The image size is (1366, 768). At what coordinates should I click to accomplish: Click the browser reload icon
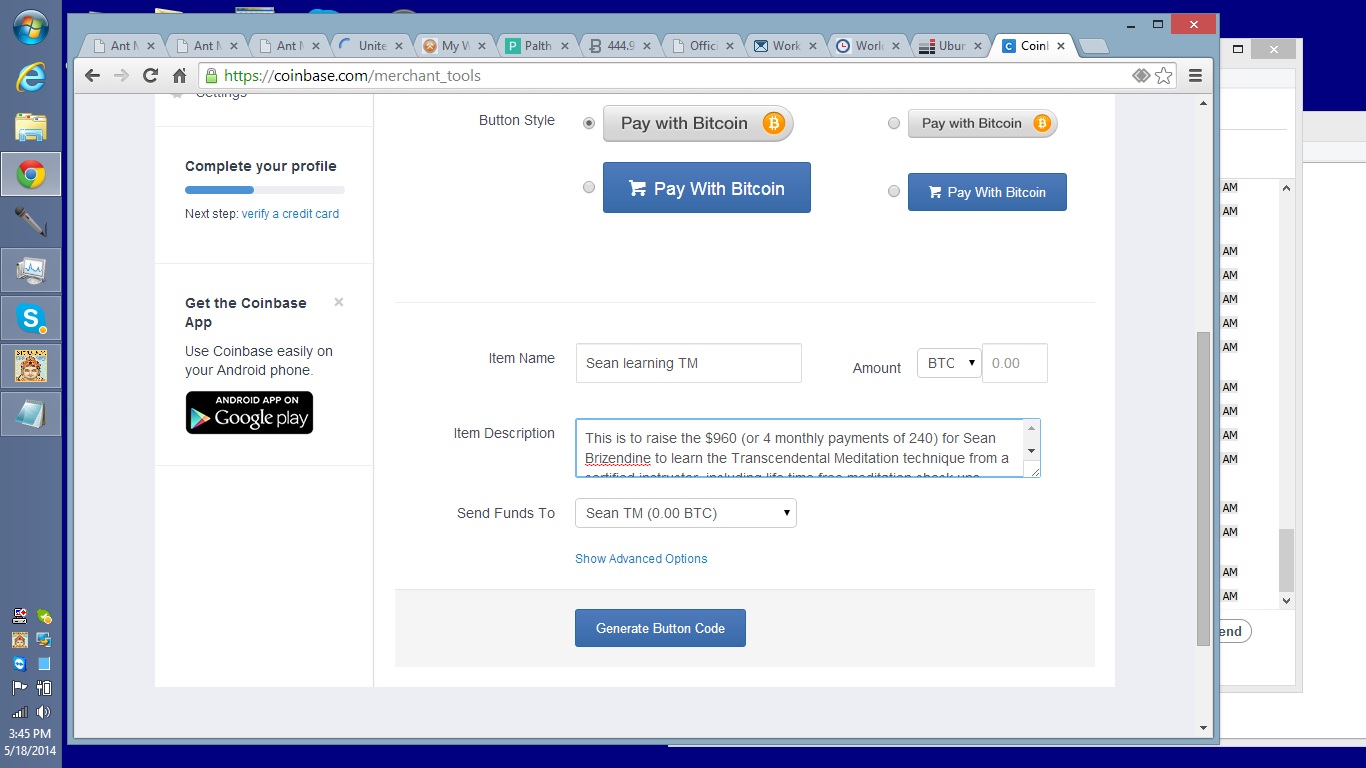pyautogui.click(x=151, y=76)
